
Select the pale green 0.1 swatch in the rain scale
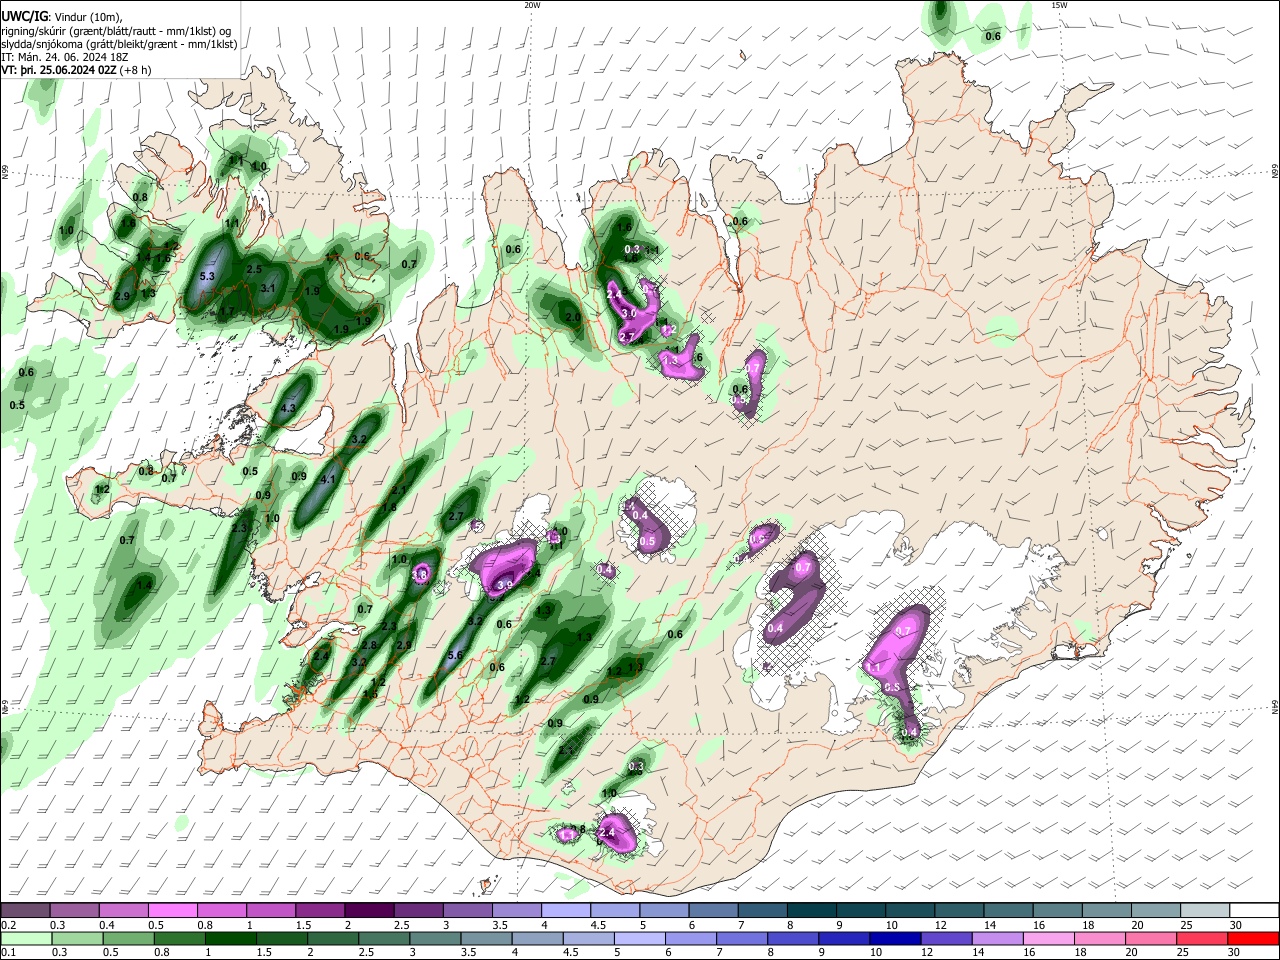click(26, 938)
